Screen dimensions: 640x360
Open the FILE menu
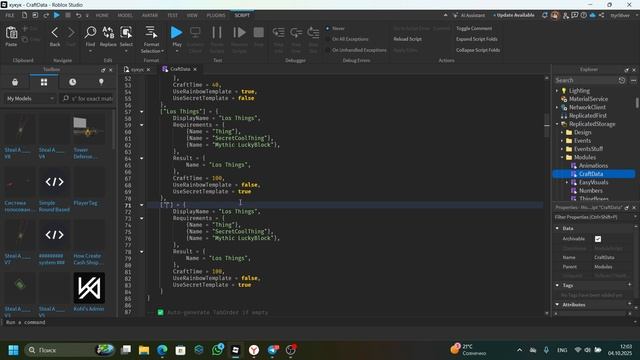tap(10, 15)
